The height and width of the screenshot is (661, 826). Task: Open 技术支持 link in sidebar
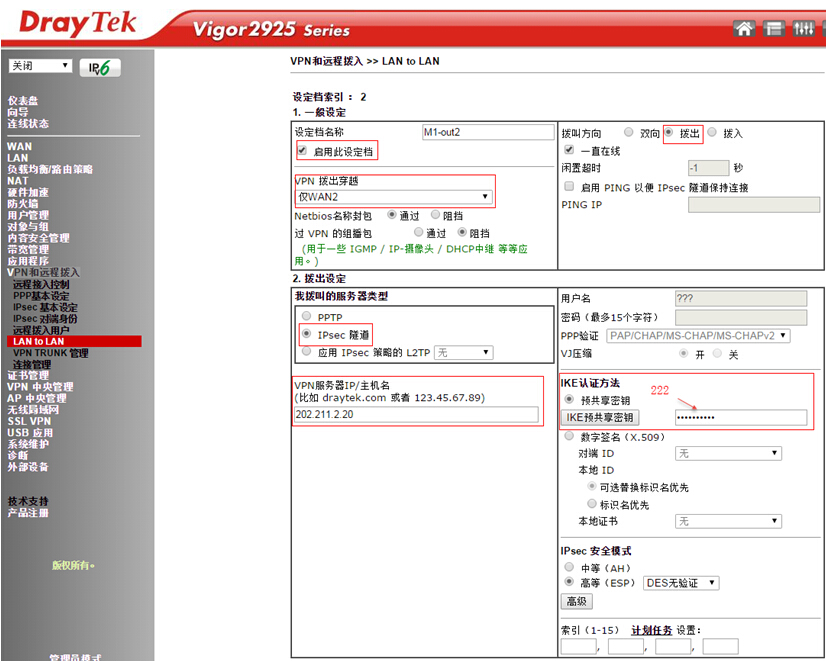click(x=28, y=501)
